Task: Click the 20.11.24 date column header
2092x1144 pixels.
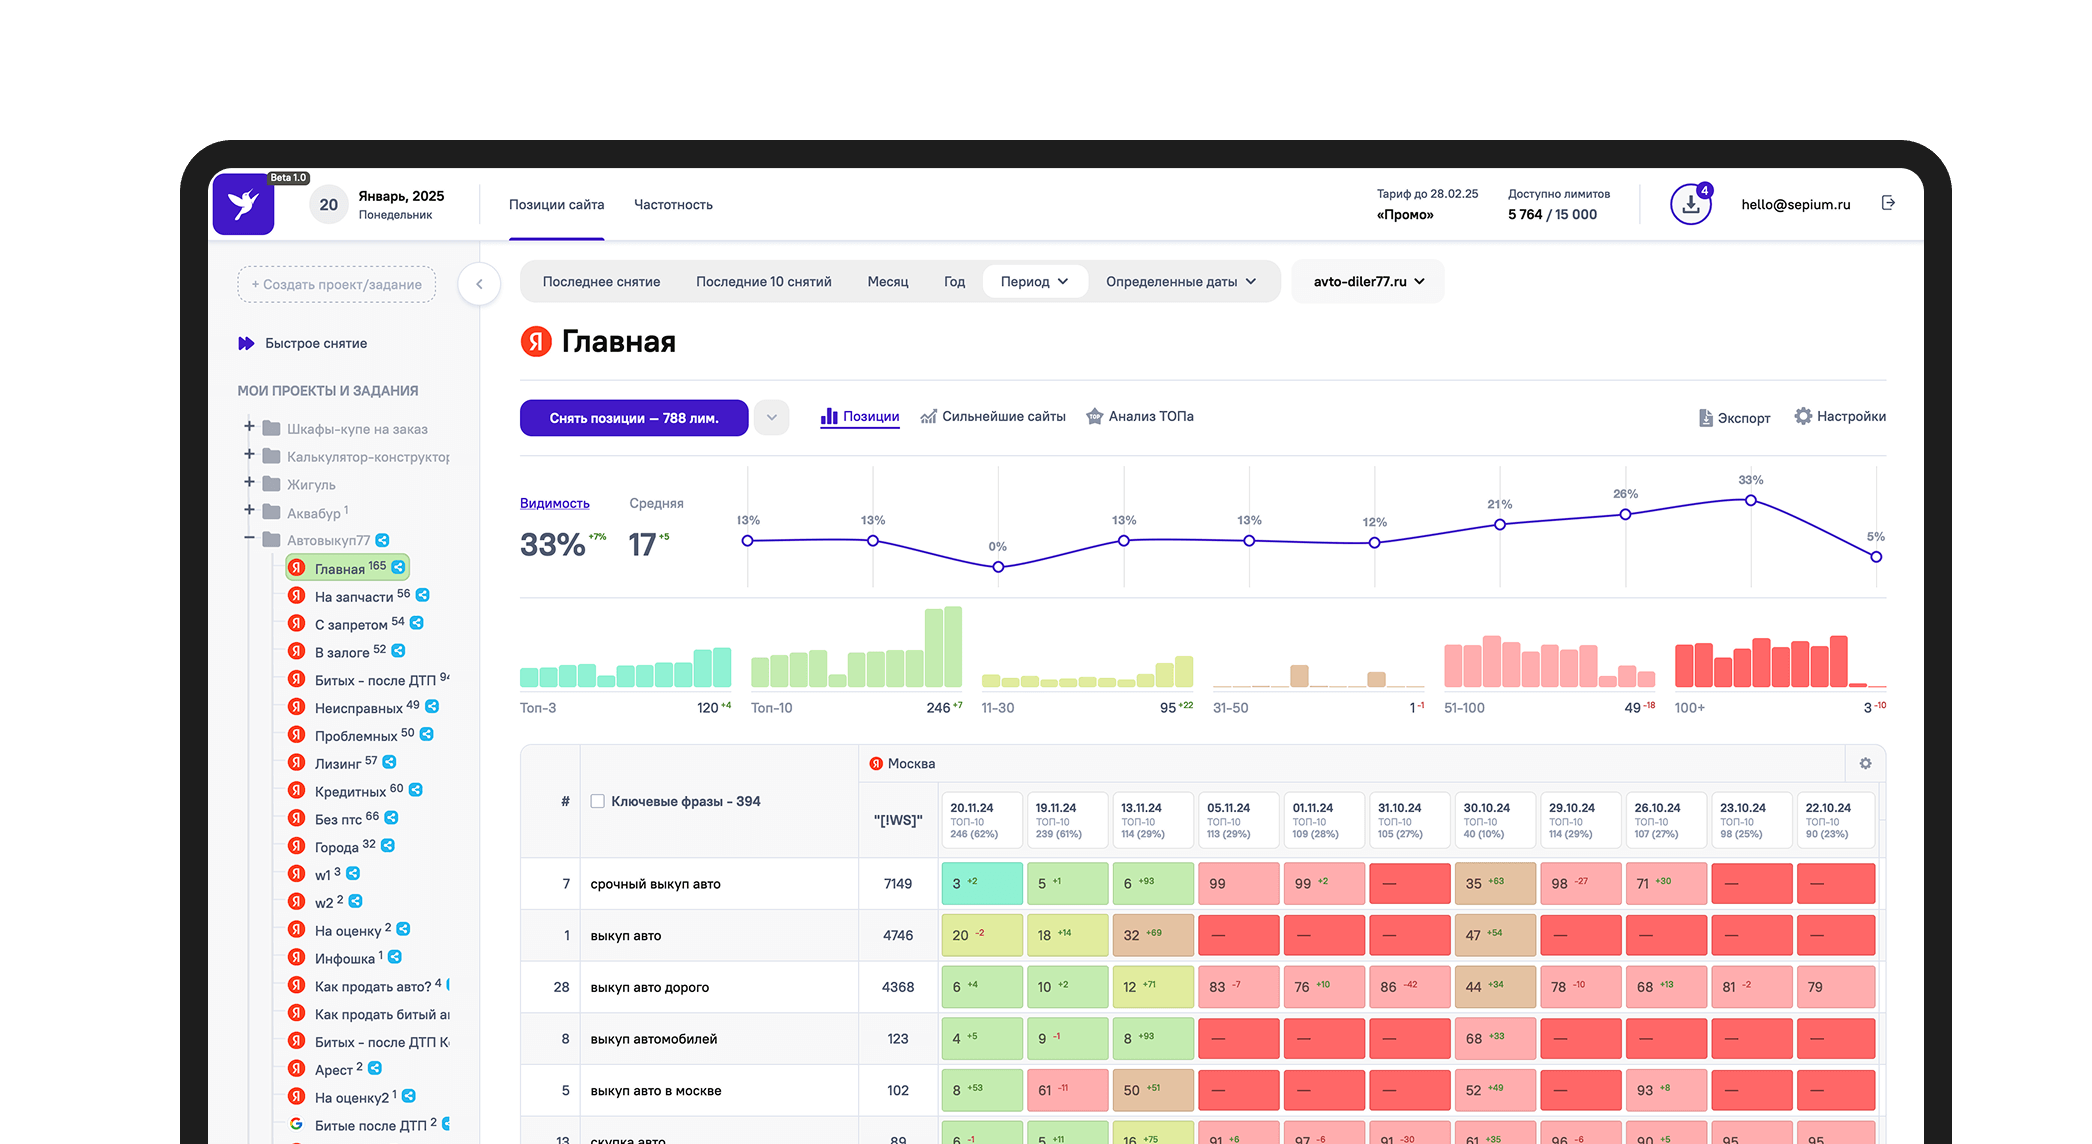Action: tap(981, 820)
